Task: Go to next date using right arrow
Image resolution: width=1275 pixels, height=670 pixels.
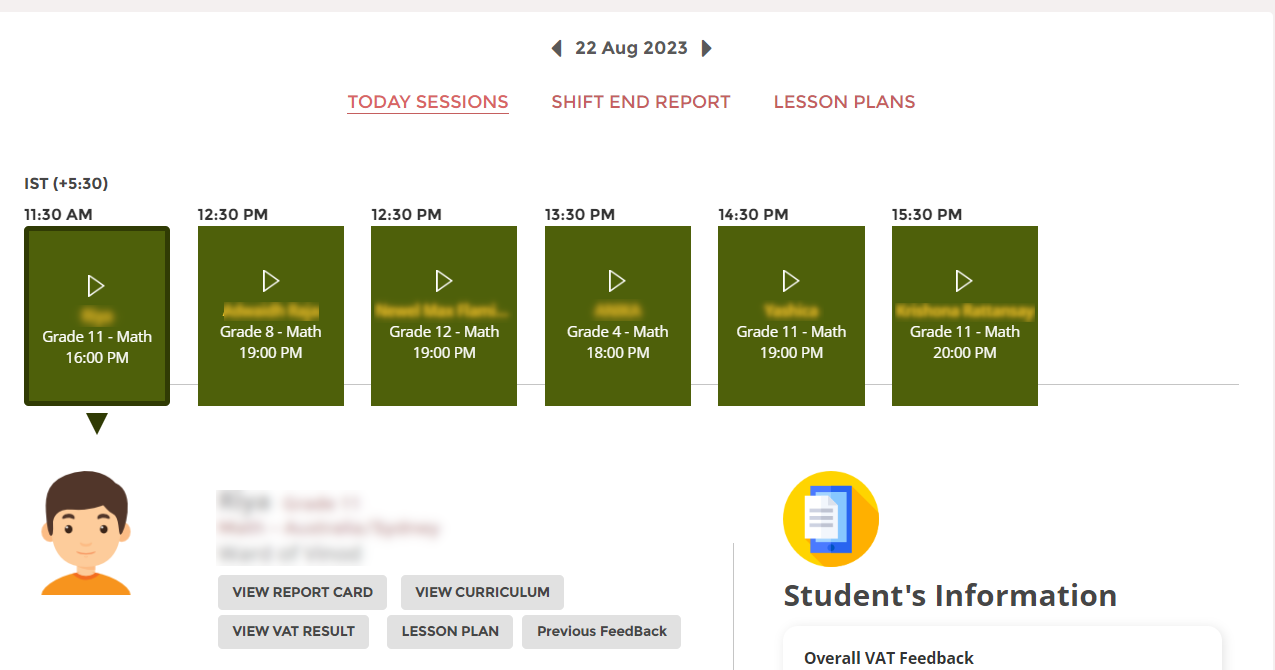Action: 706,48
